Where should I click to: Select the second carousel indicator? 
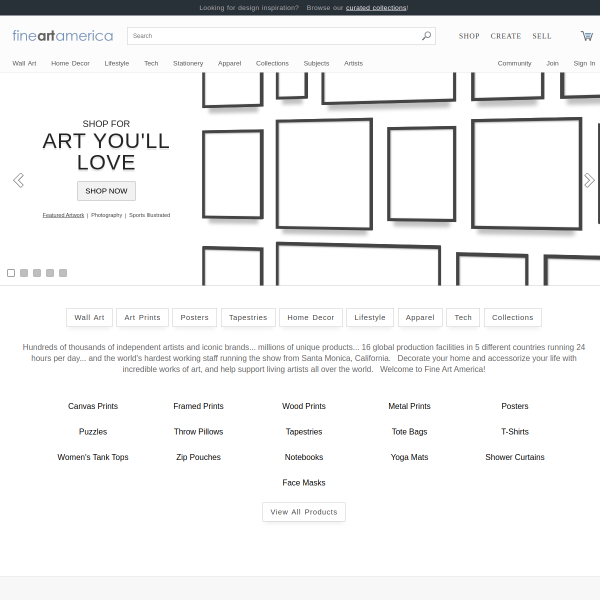(x=24, y=273)
